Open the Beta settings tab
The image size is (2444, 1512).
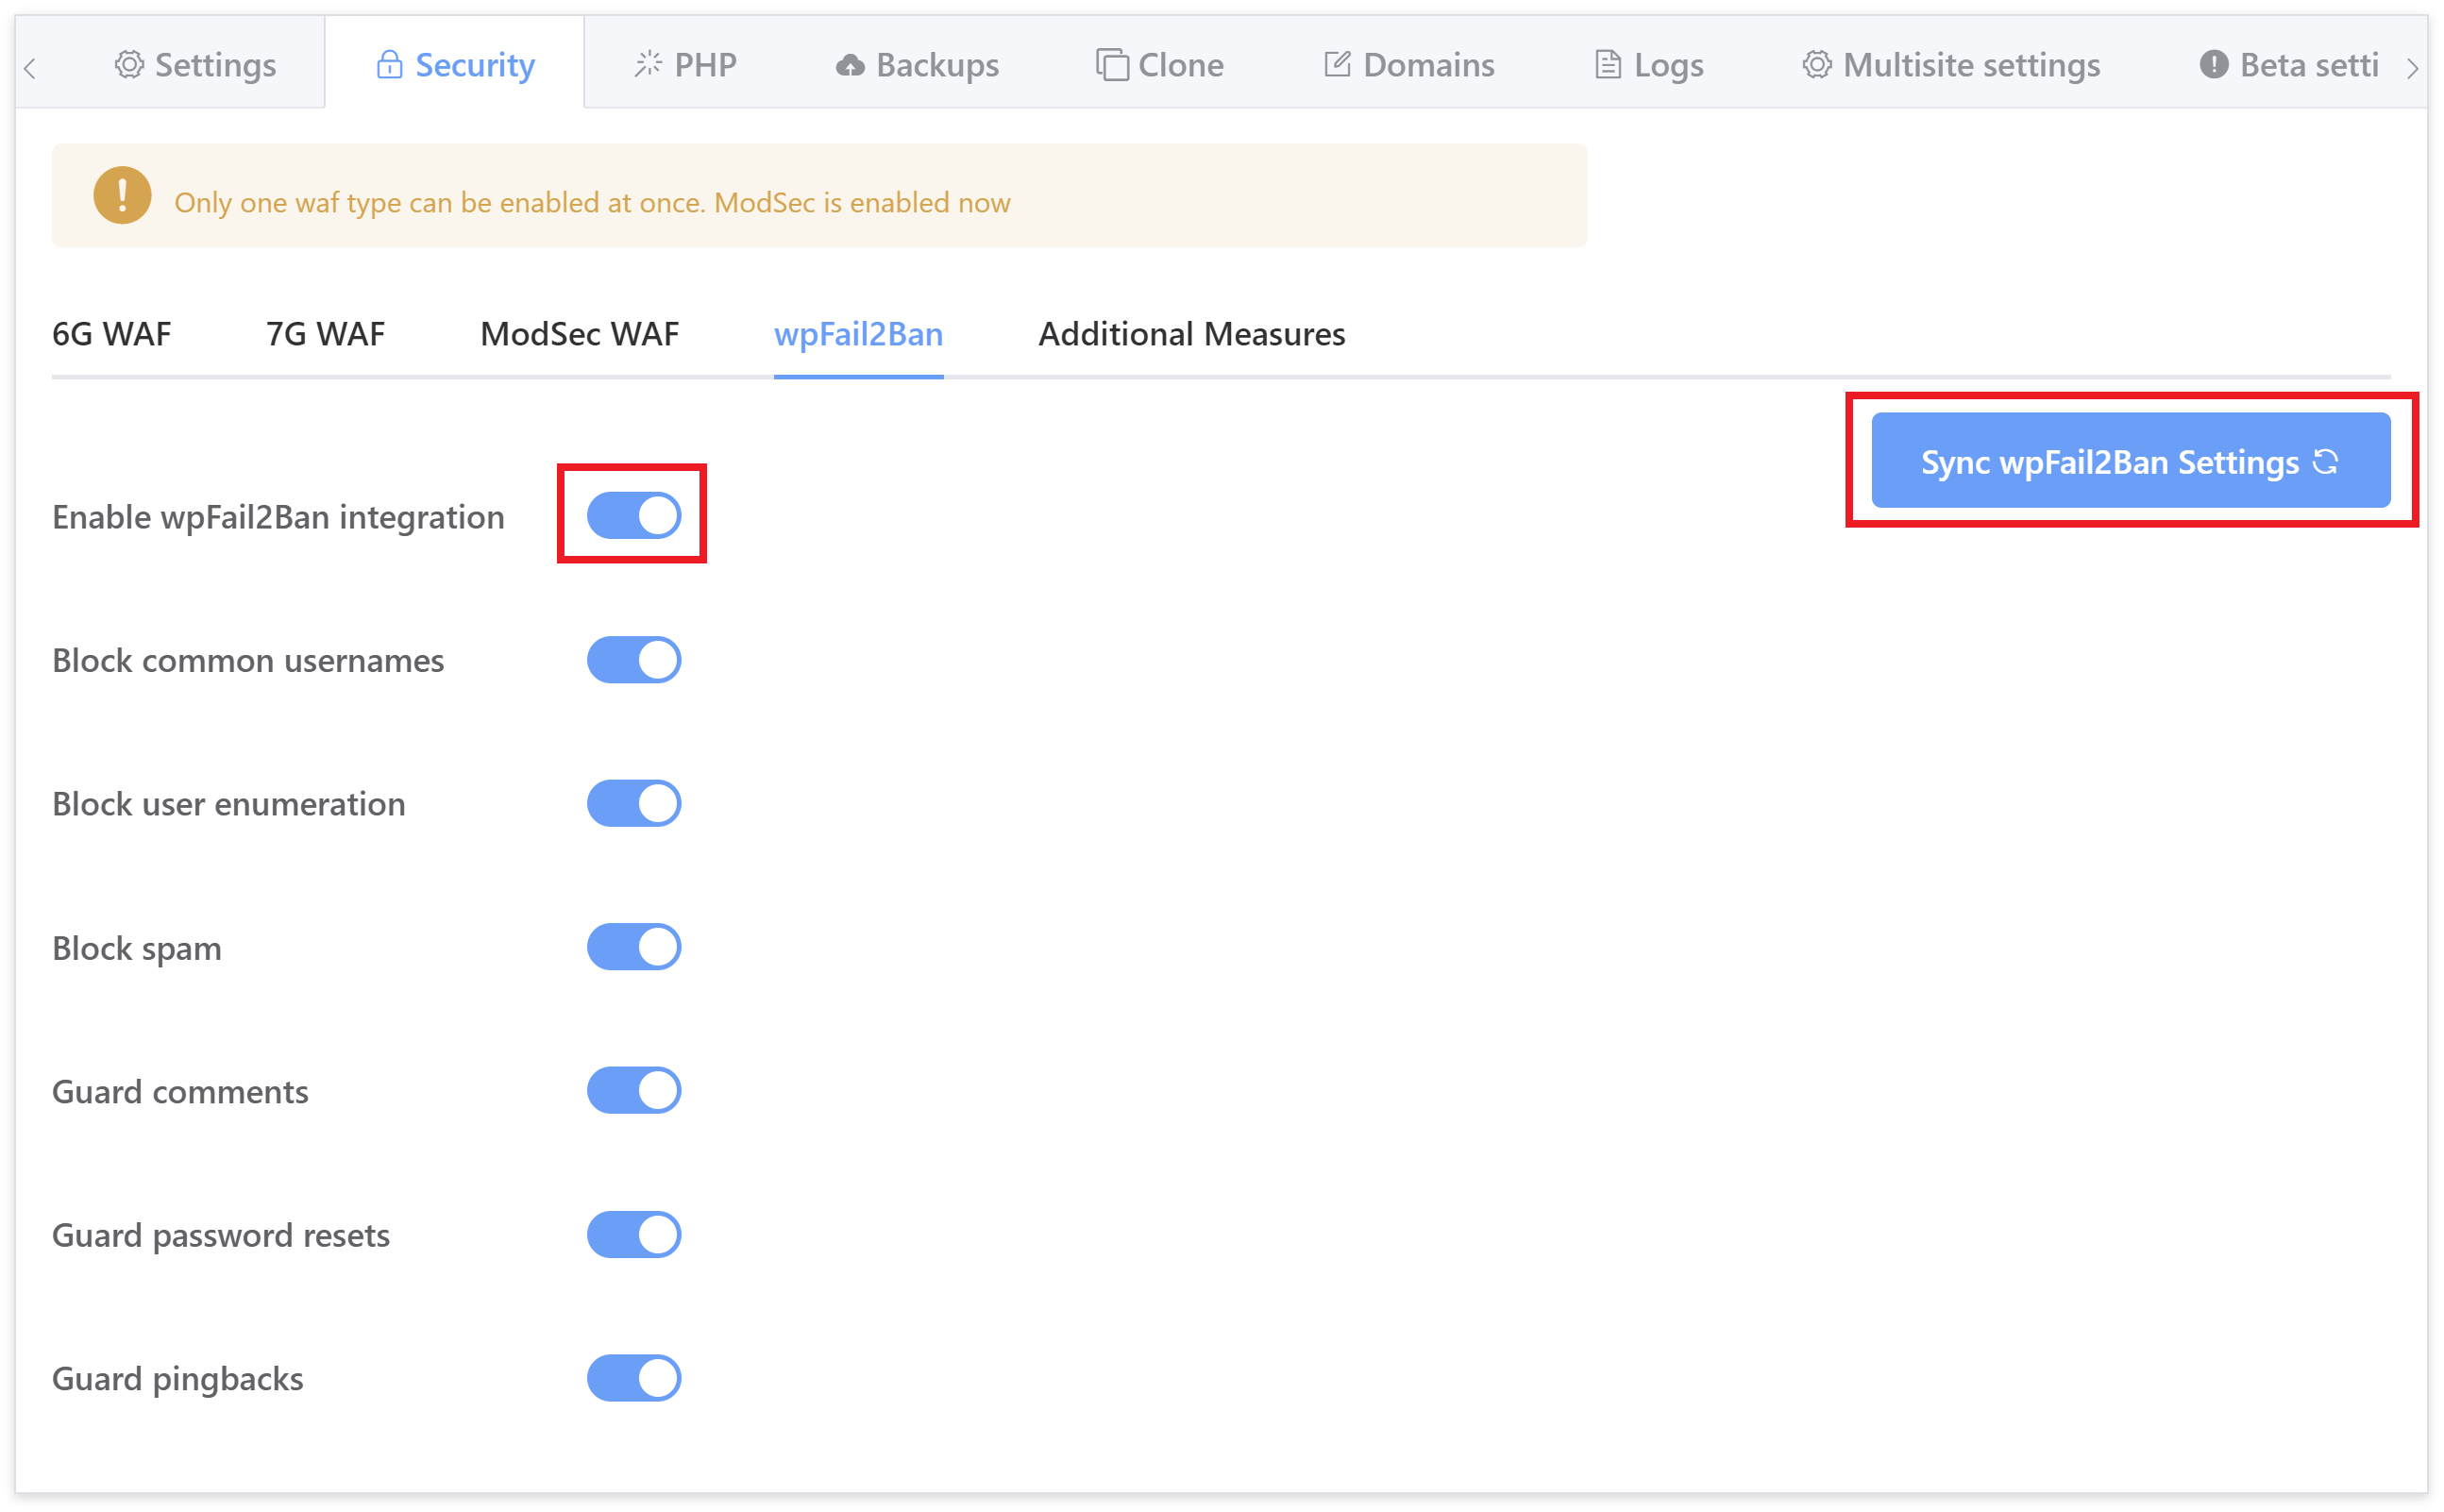[2289, 65]
